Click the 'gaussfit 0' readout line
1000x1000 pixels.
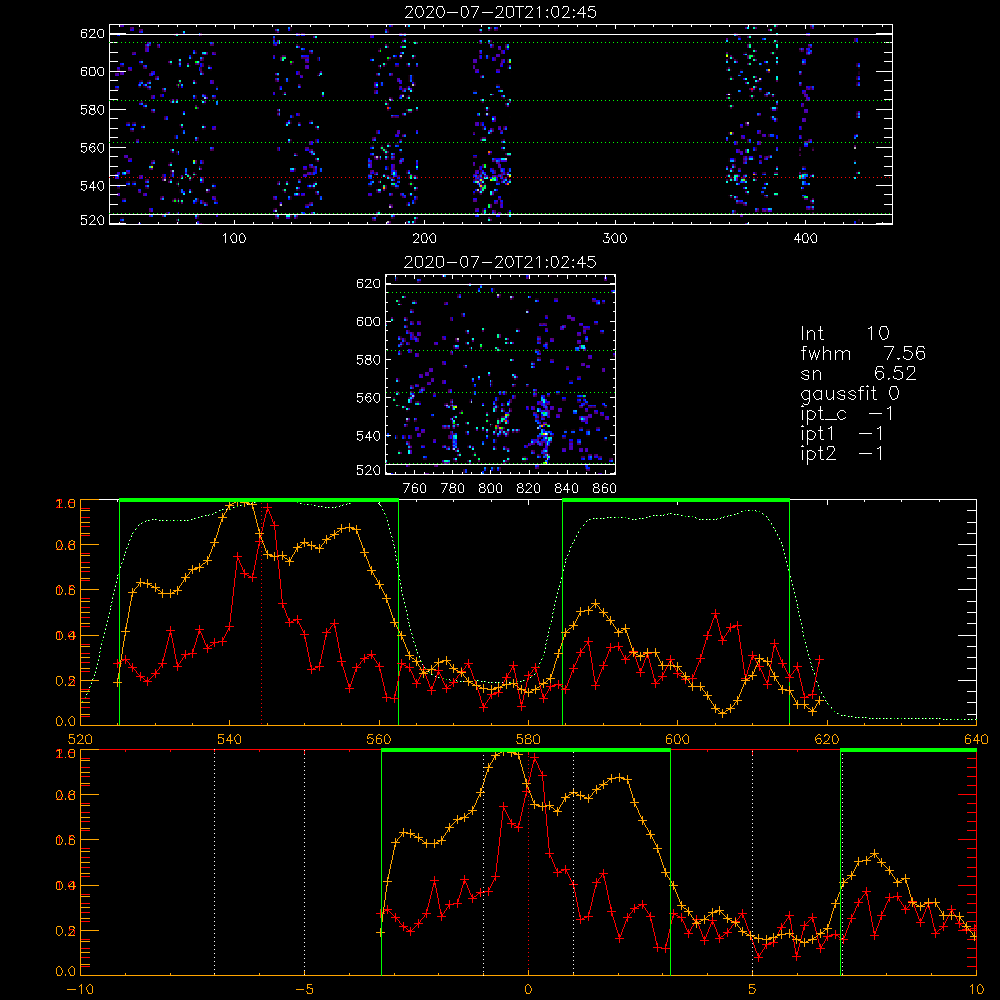(x=849, y=394)
